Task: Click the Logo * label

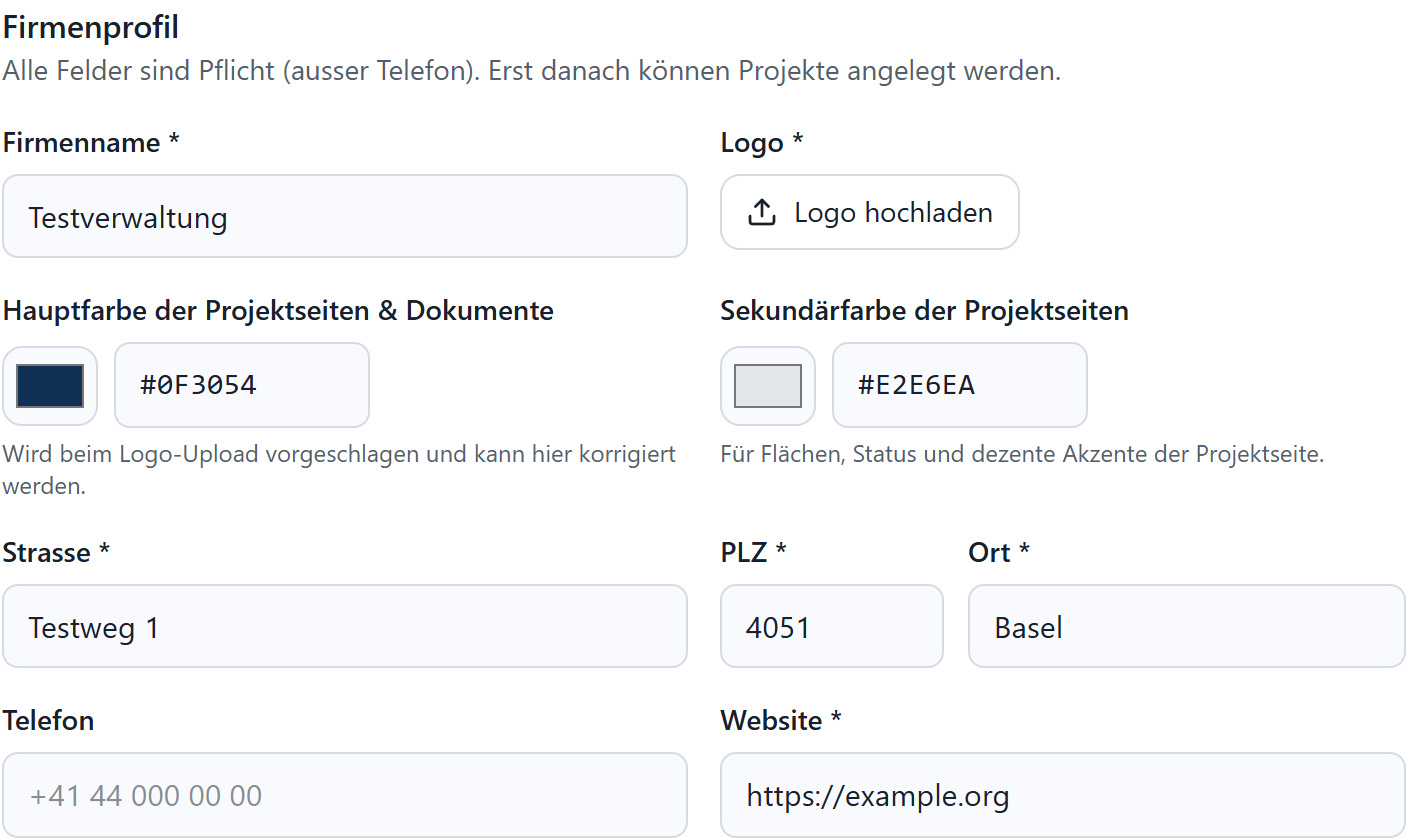Action: [x=762, y=143]
